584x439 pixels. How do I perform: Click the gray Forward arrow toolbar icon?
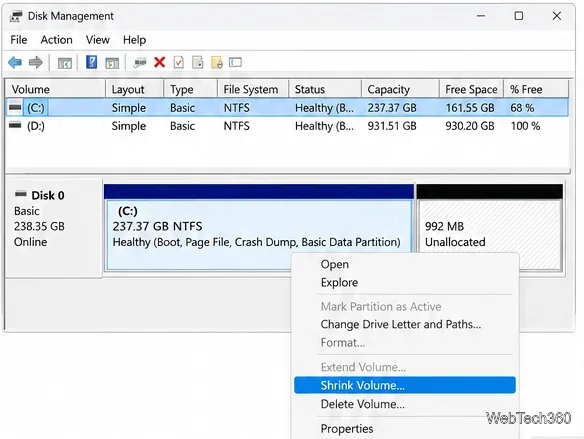click(36, 62)
